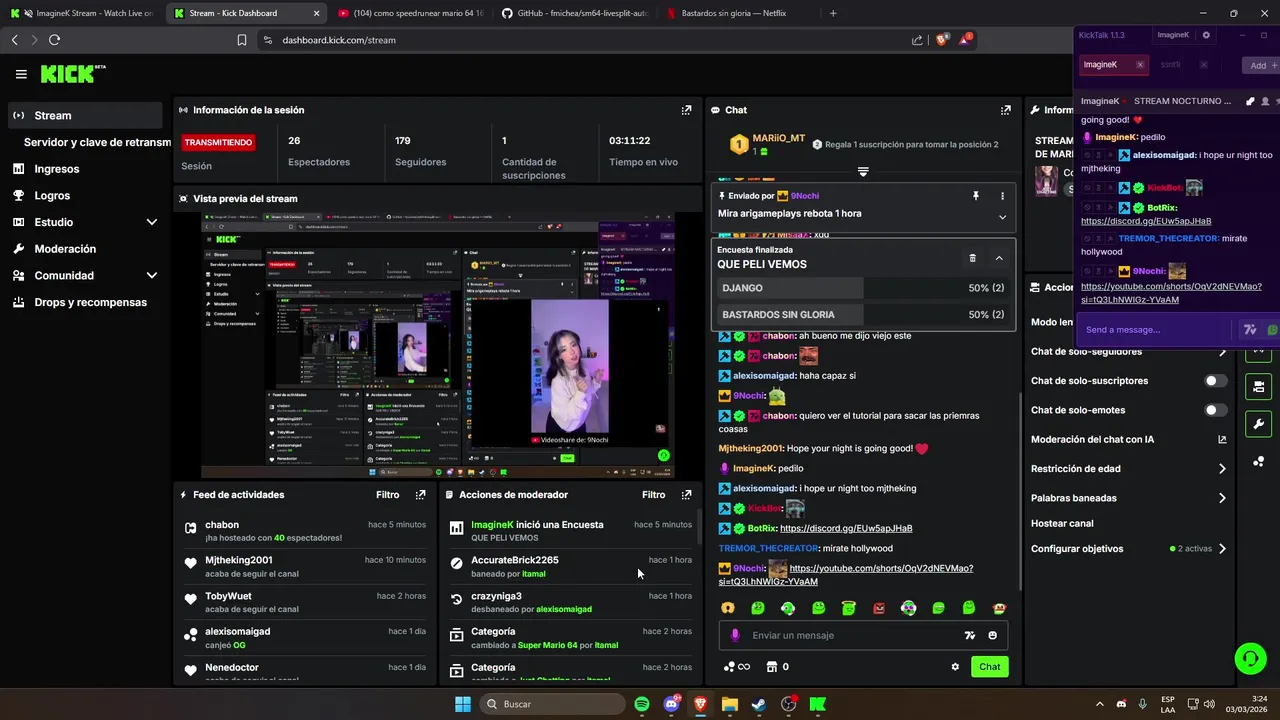Delete the finished poll QUE PELI VEMOS
The height and width of the screenshot is (720, 1280).
(x=972, y=258)
